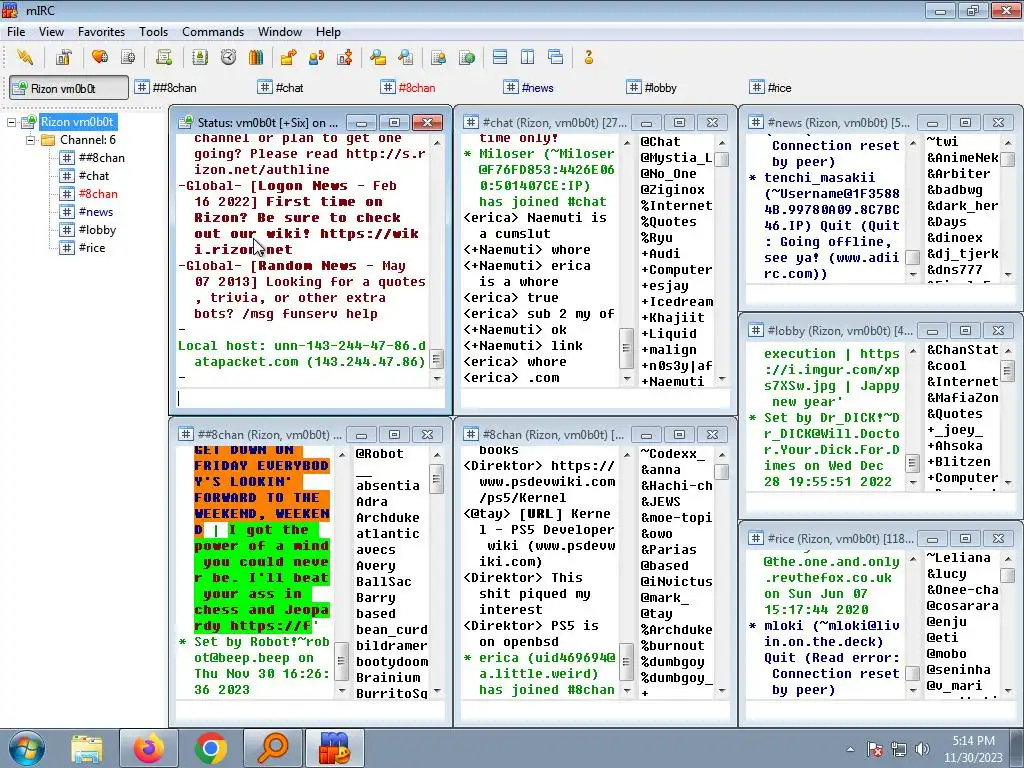Open the Channels list toolbar icon
The height and width of the screenshot is (768, 1024).
pos(128,57)
